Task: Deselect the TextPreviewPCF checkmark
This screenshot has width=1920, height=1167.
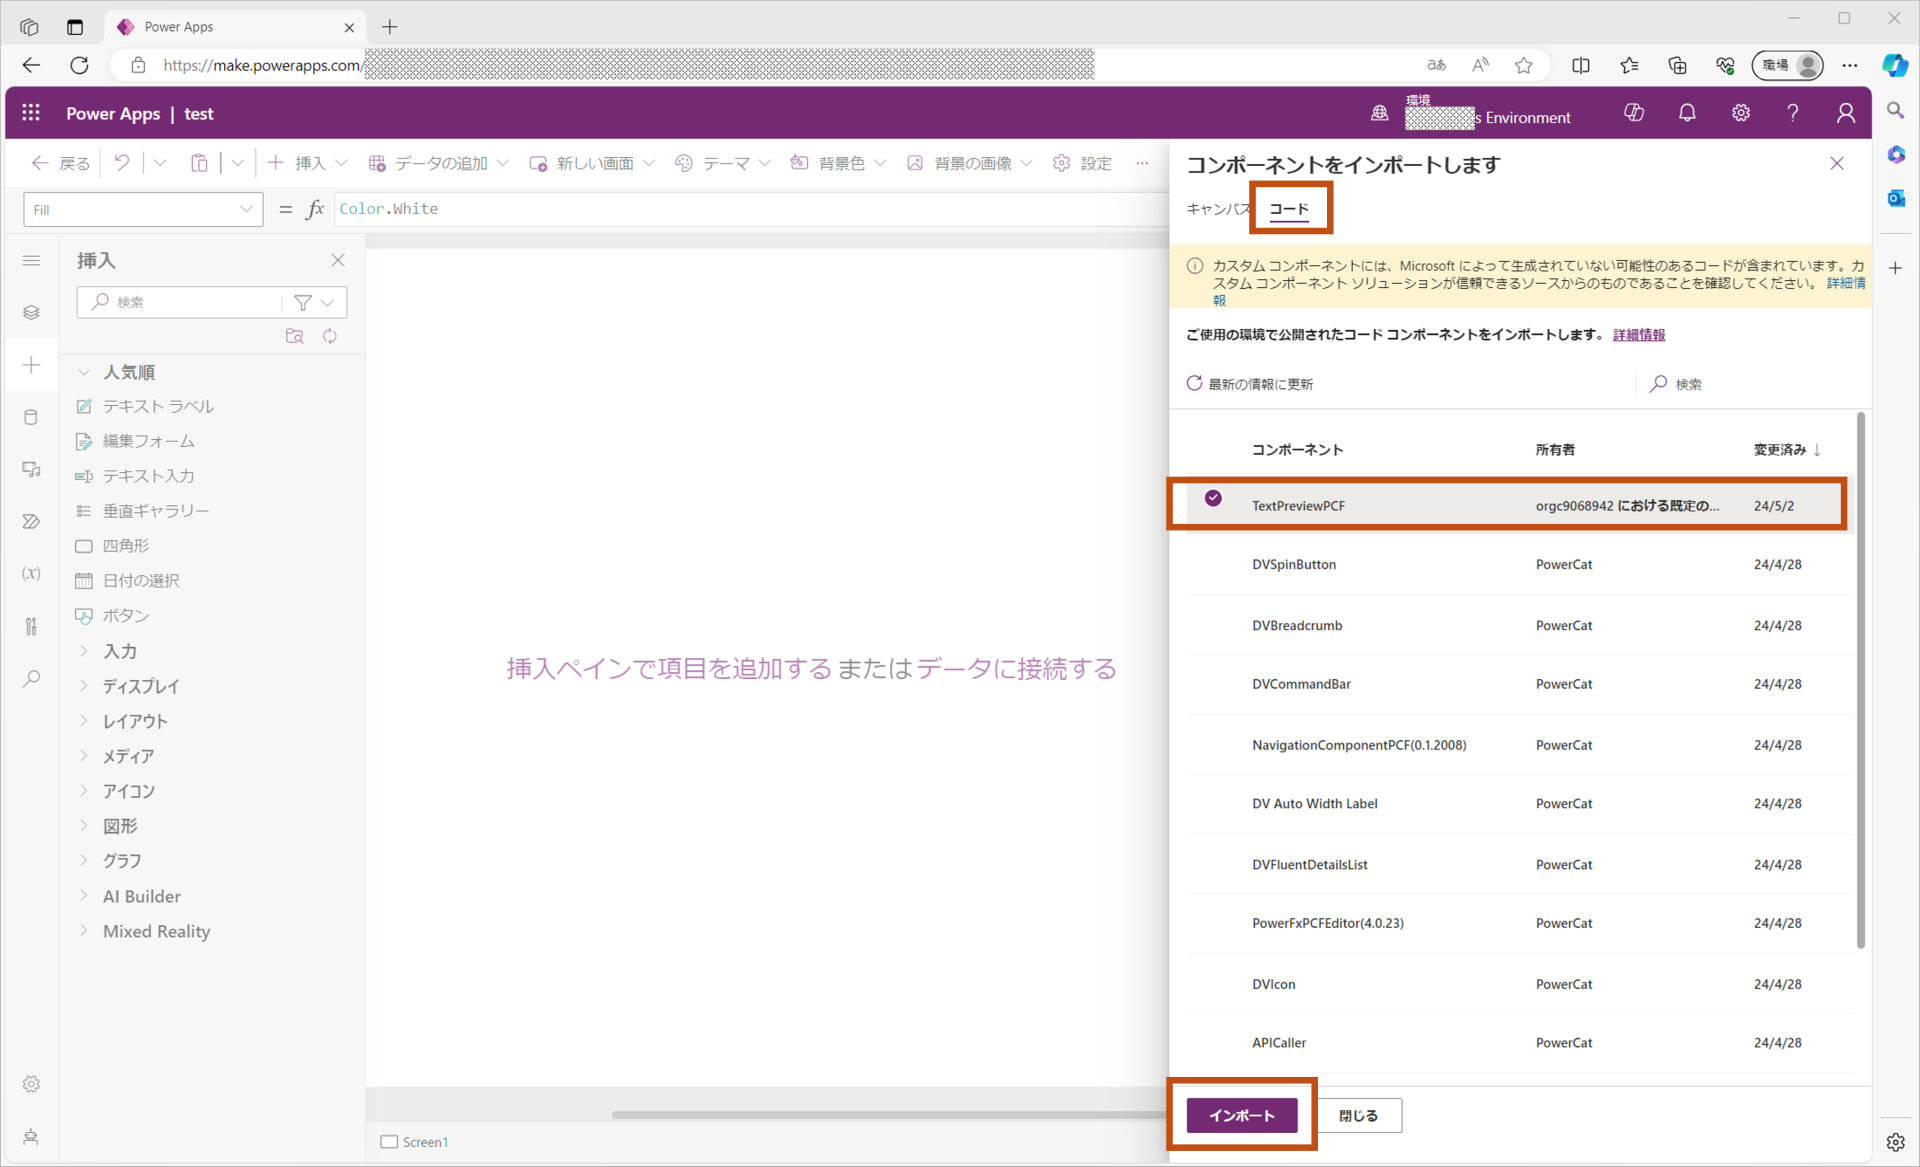Action: 1213,498
